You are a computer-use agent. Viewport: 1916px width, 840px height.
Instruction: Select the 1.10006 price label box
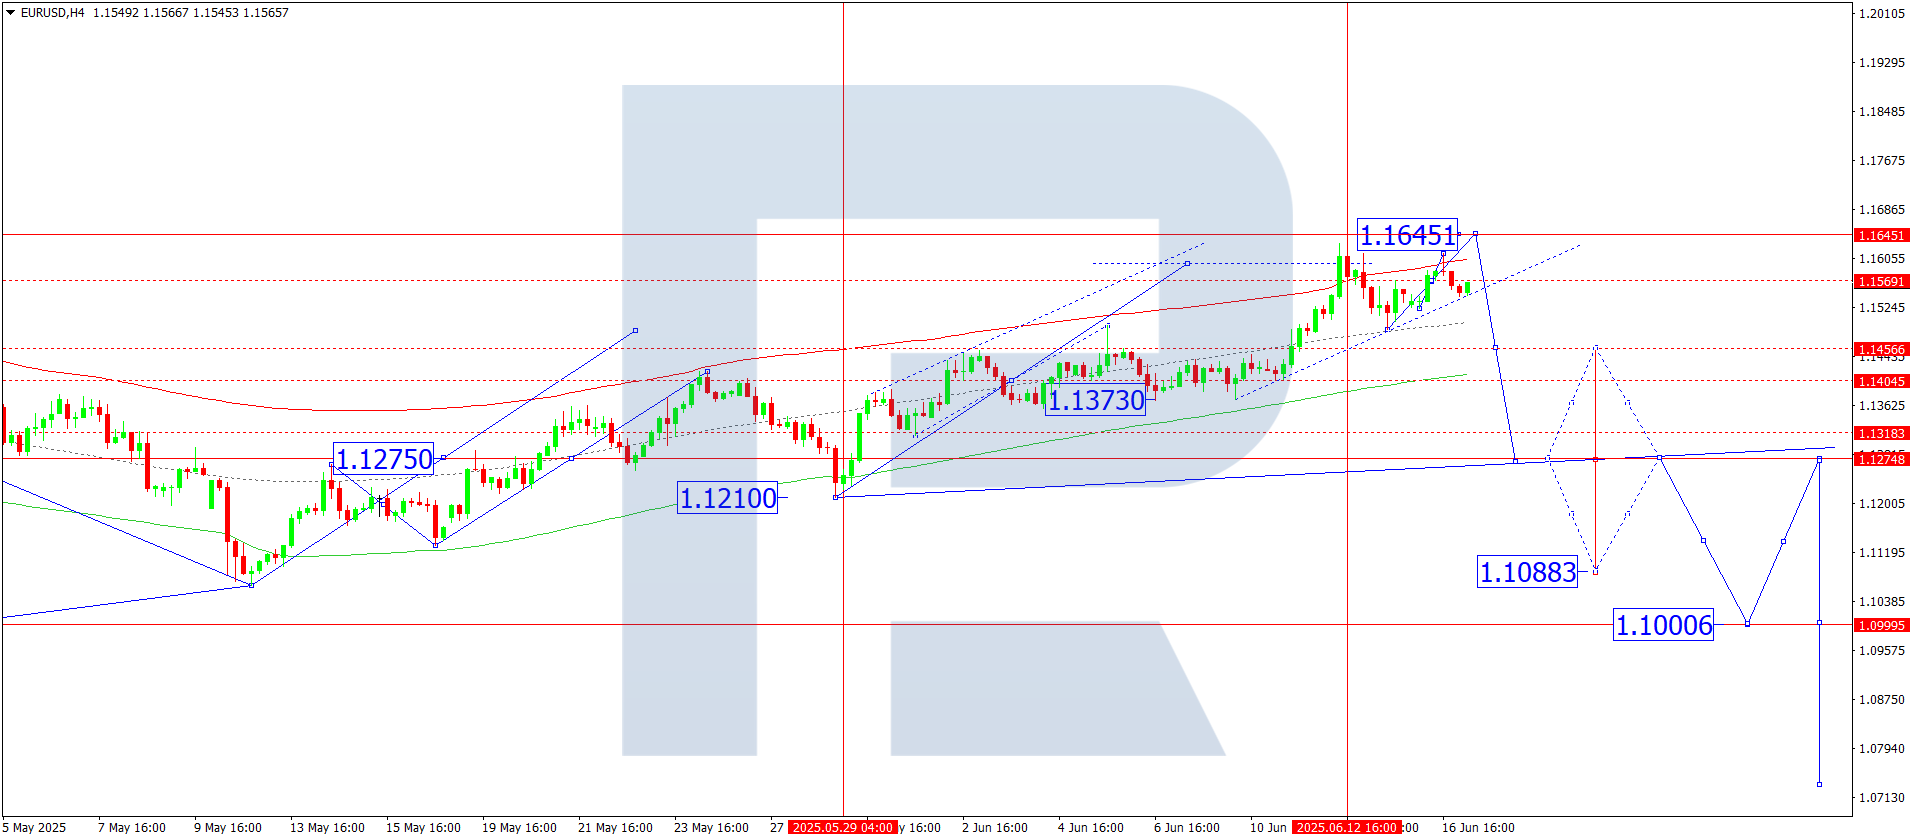[1664, 625]
